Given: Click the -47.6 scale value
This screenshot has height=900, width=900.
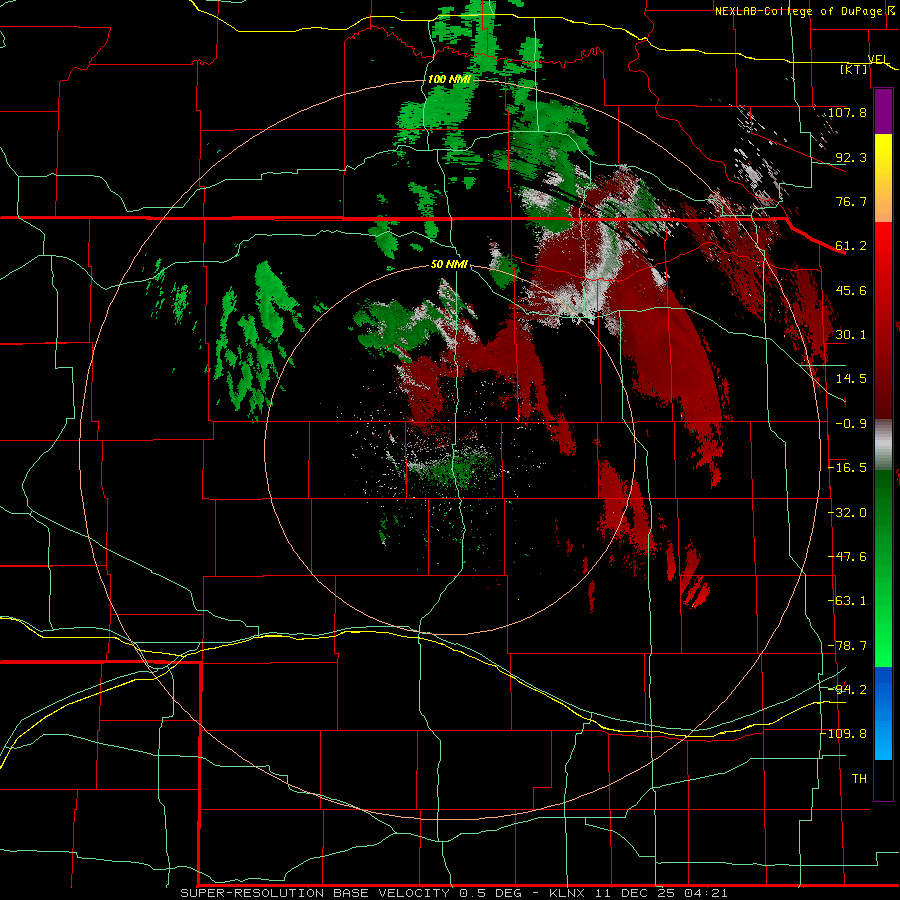Looking at the screenshot, I should click(848, 557).
